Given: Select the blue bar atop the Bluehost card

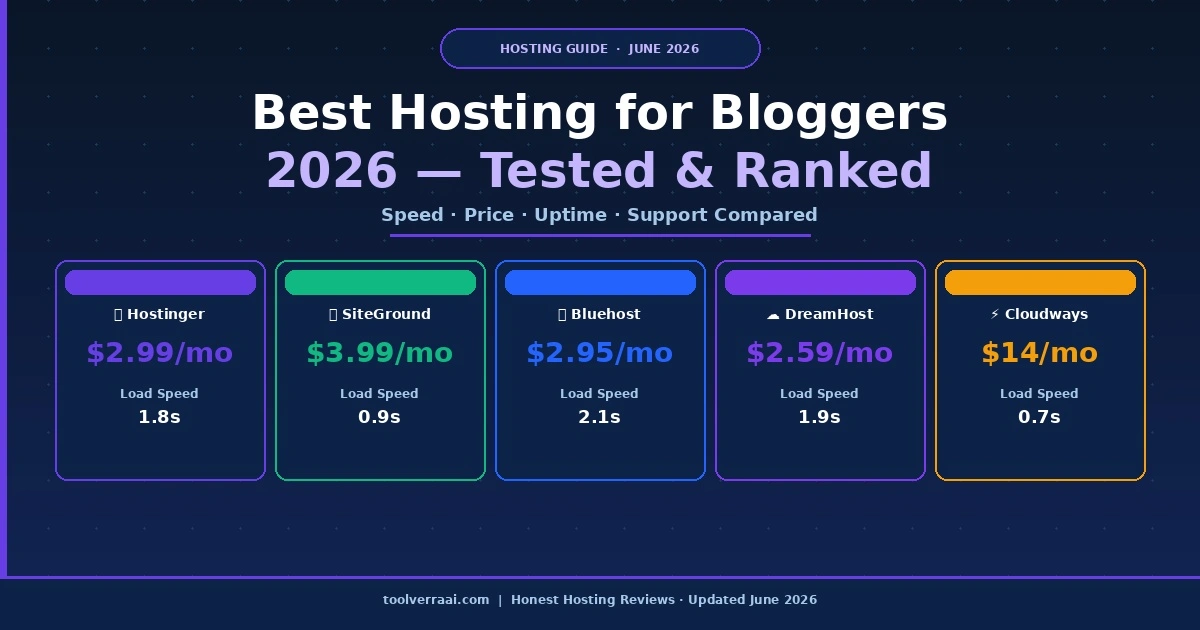Looking at the screenshot, I should coord(600,283).
